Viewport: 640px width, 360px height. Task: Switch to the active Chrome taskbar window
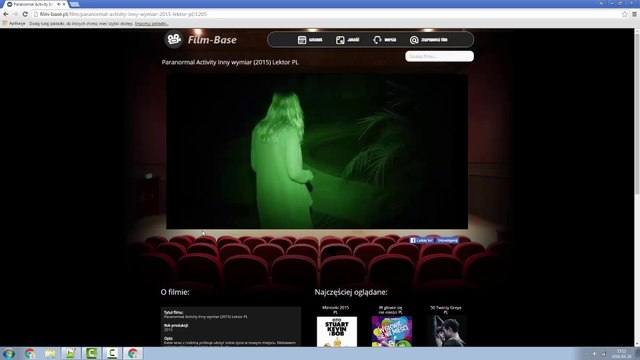tap(133, 353)
